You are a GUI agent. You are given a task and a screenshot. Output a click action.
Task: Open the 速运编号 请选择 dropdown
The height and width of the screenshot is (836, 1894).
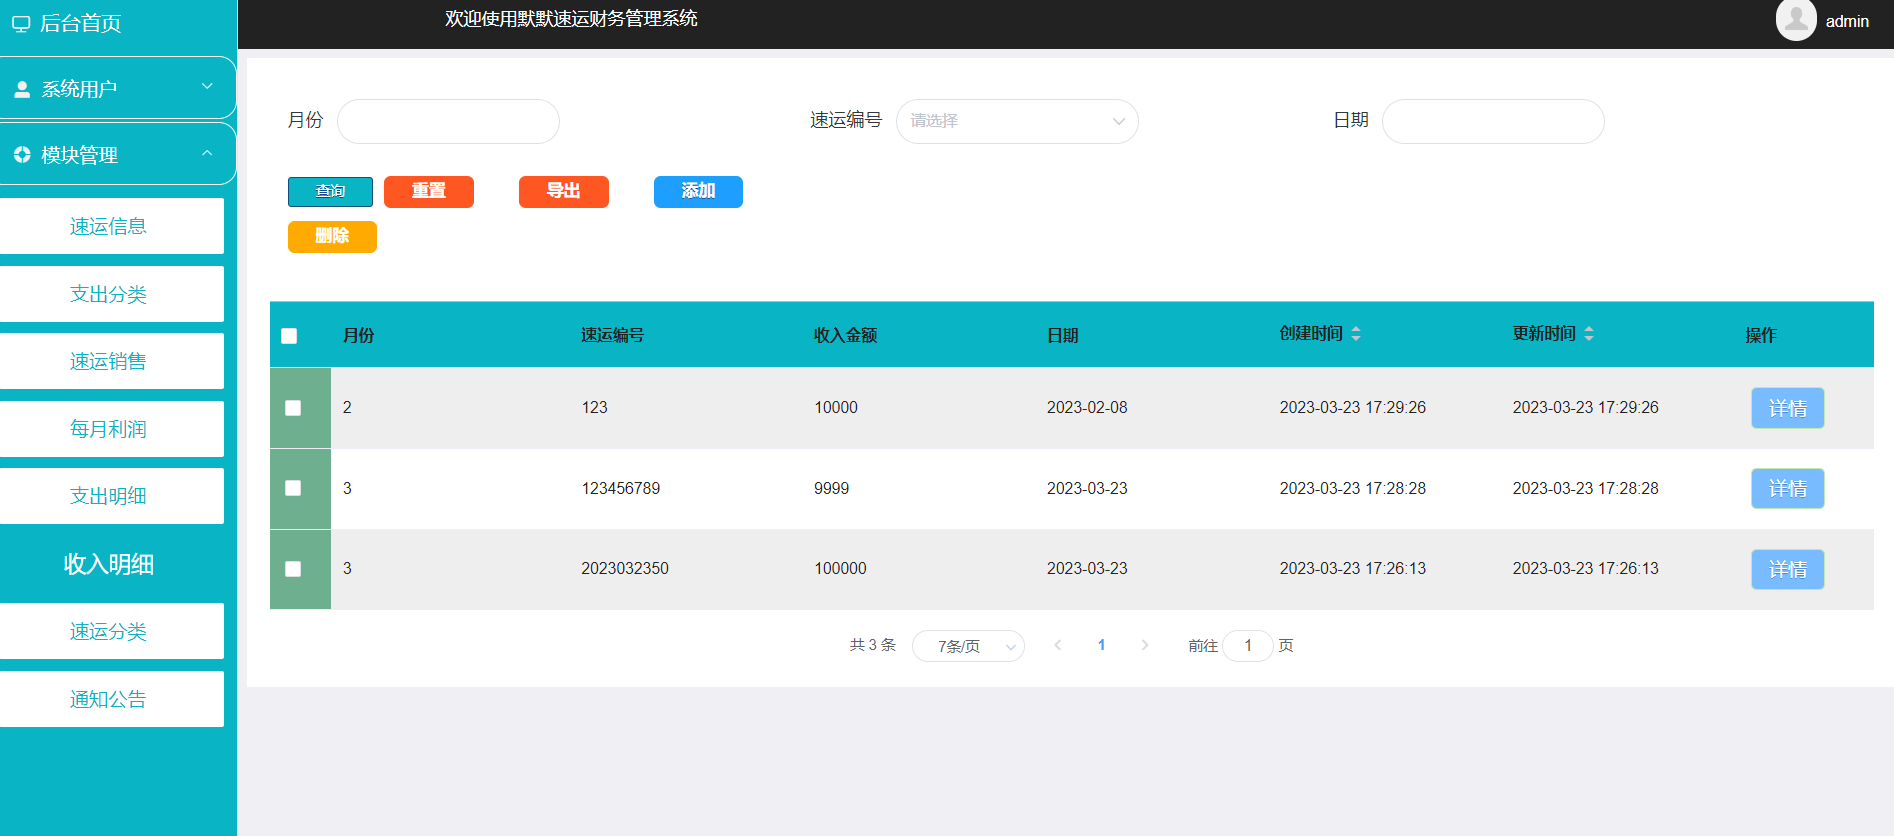[x=1017, y=121]
